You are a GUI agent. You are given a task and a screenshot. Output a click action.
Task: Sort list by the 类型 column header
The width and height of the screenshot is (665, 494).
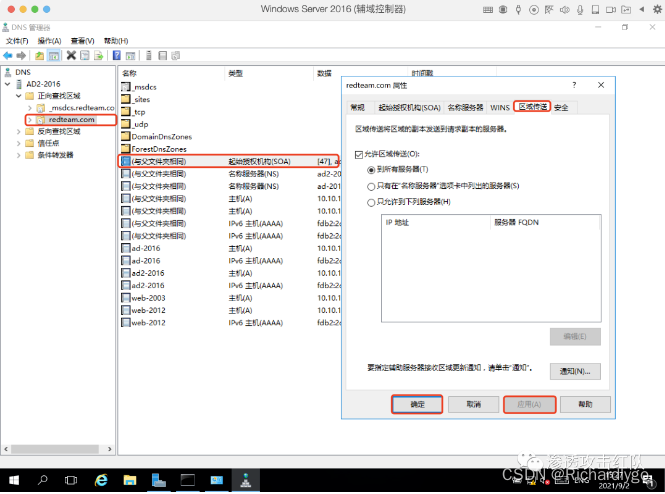click(268, 73)
